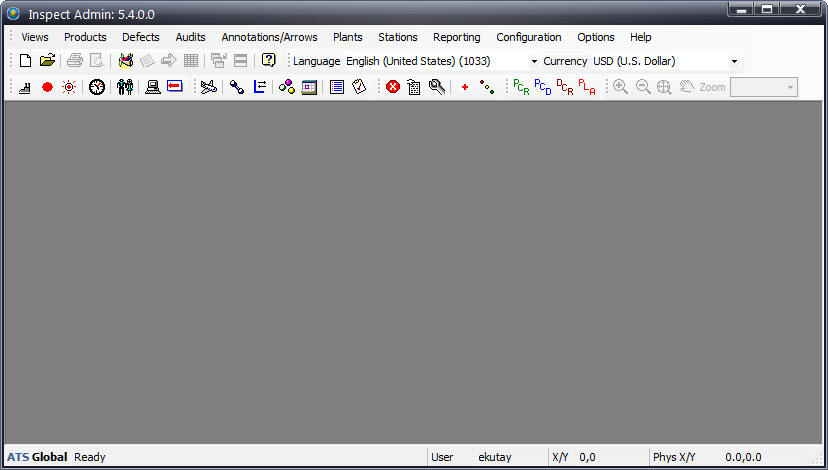Click the factory plant icon
This screenshot has height=470, width=828.
pyautogui.click(x=25, y=87)
